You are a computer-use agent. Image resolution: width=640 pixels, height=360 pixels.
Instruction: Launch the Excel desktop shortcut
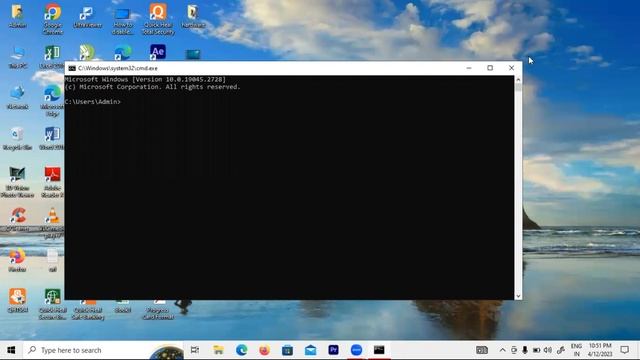52,57
